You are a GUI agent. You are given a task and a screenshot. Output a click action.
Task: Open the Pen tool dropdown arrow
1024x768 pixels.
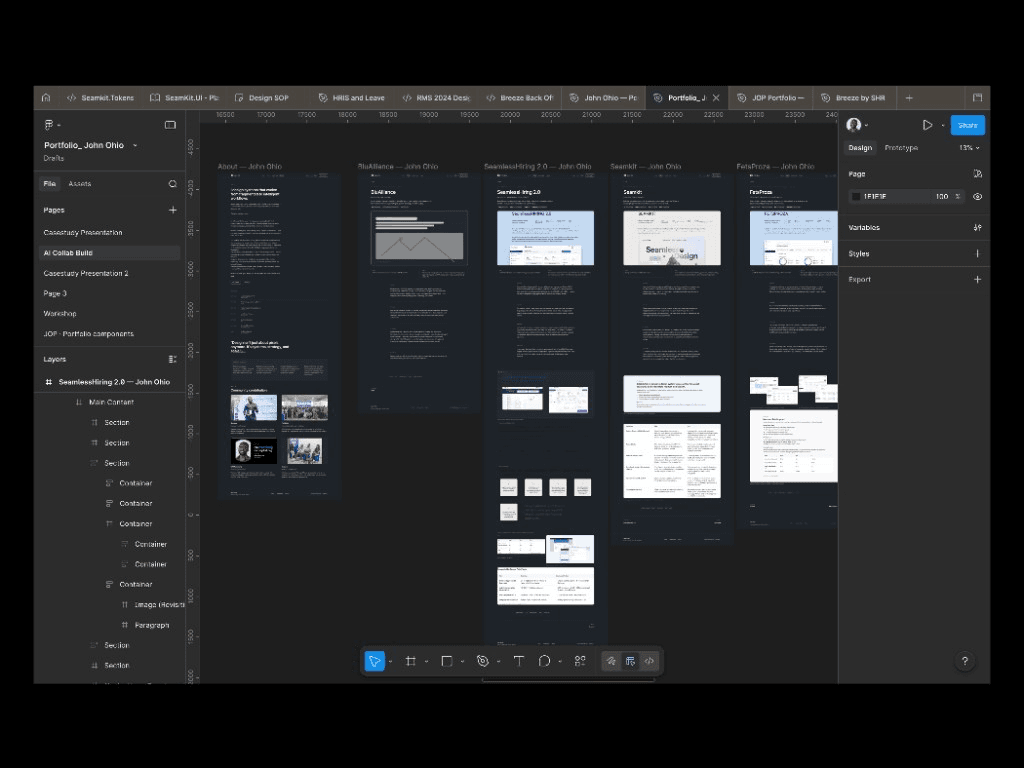click(x=498, y=662)
